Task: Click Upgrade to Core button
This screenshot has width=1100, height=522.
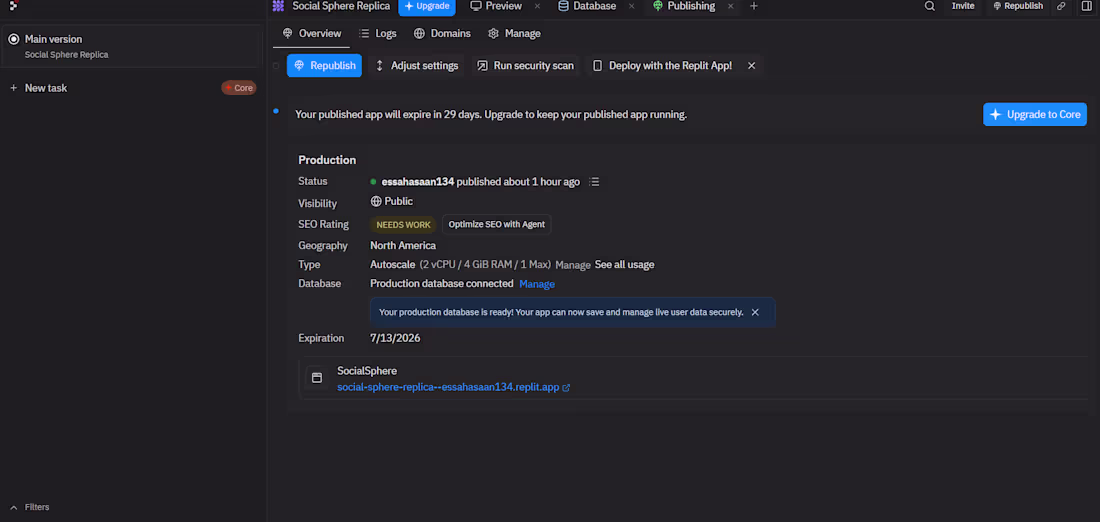Action: 1035,114
